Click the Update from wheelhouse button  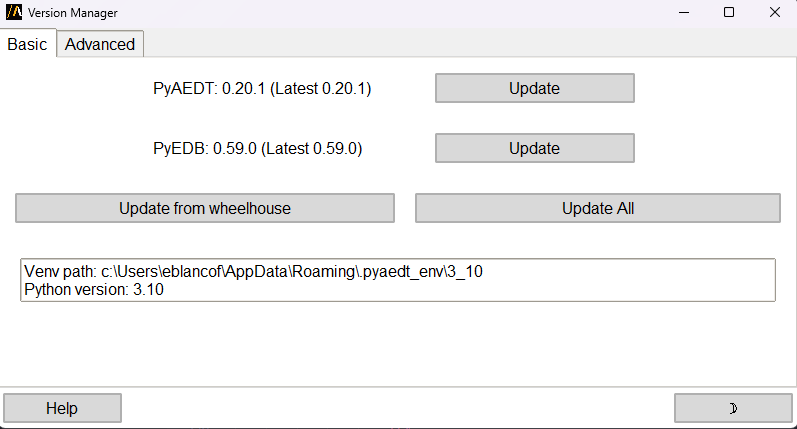click(205, 208)
